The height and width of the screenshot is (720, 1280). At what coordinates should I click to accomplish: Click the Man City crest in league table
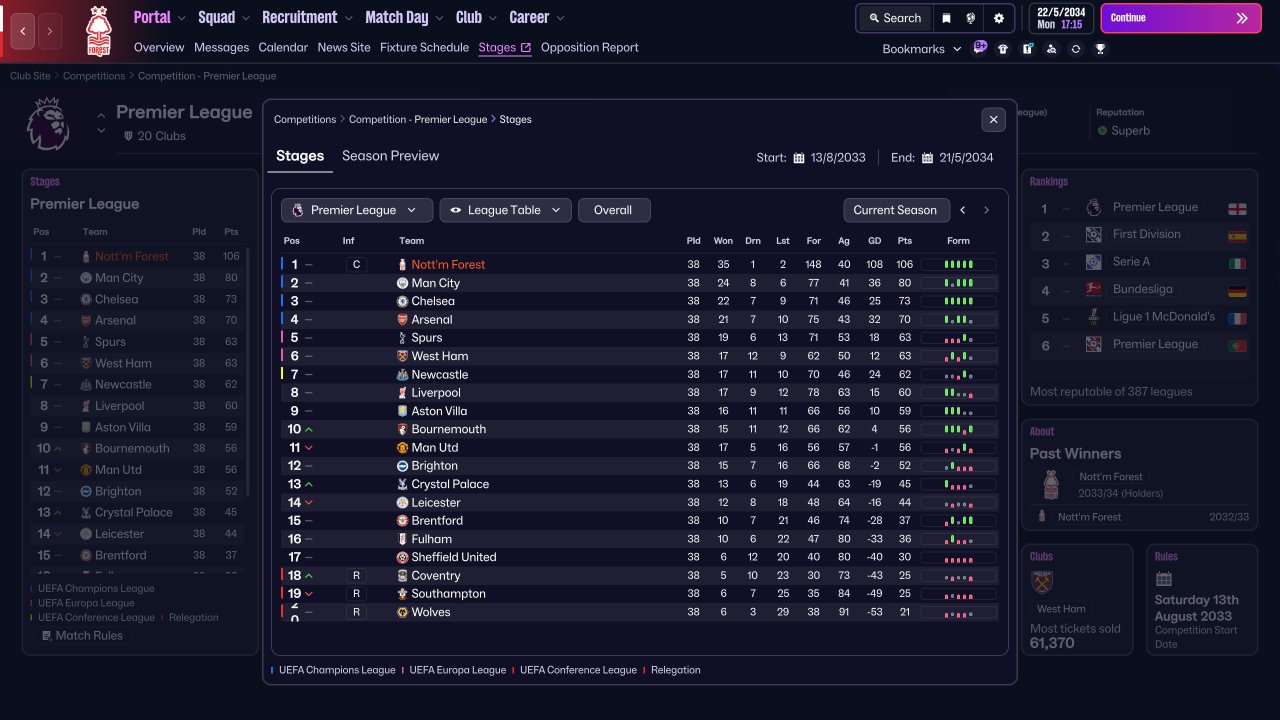point(402,283)
